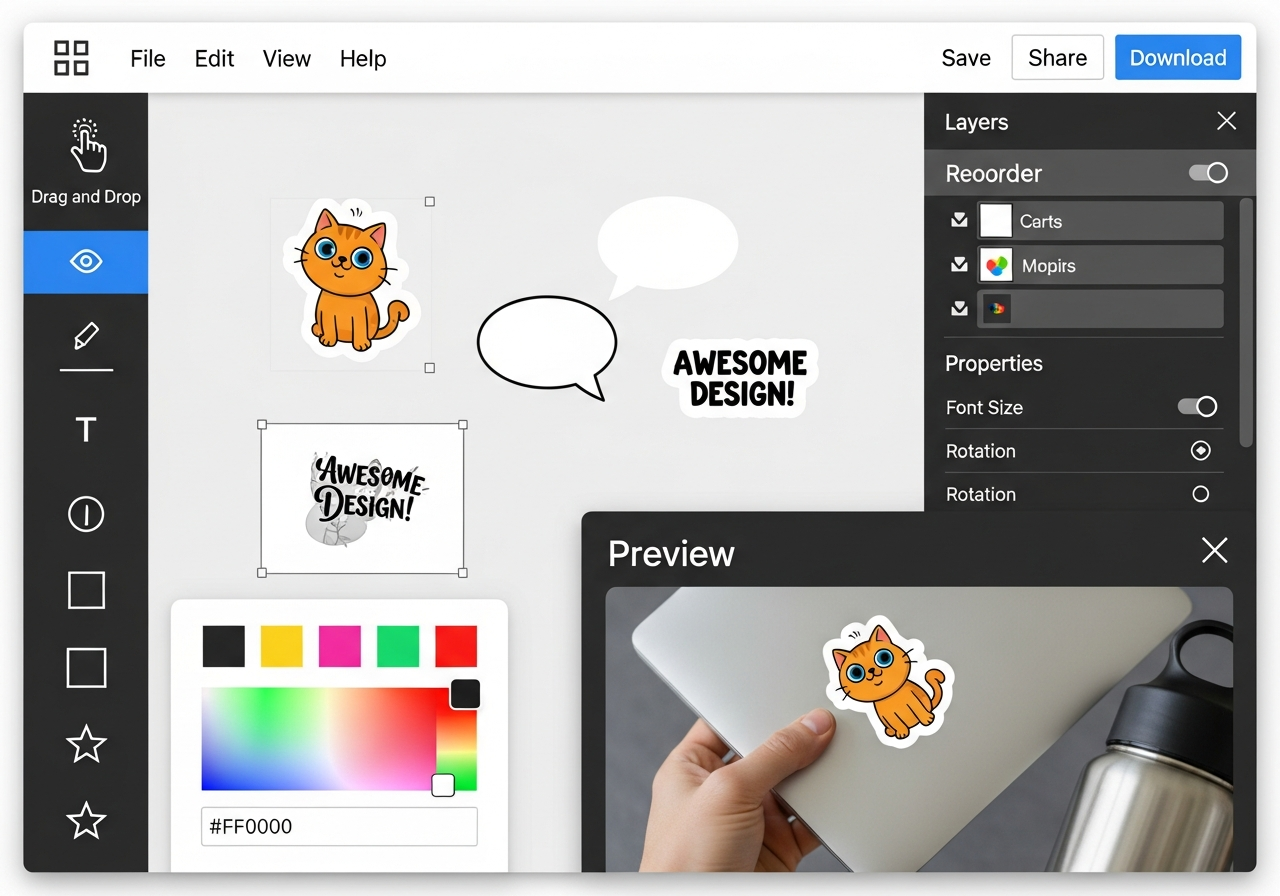The width and height of the screenshot is (1280, 896).
Task: Select the Drag and Drop tool
Action: (x=86, y=160)
